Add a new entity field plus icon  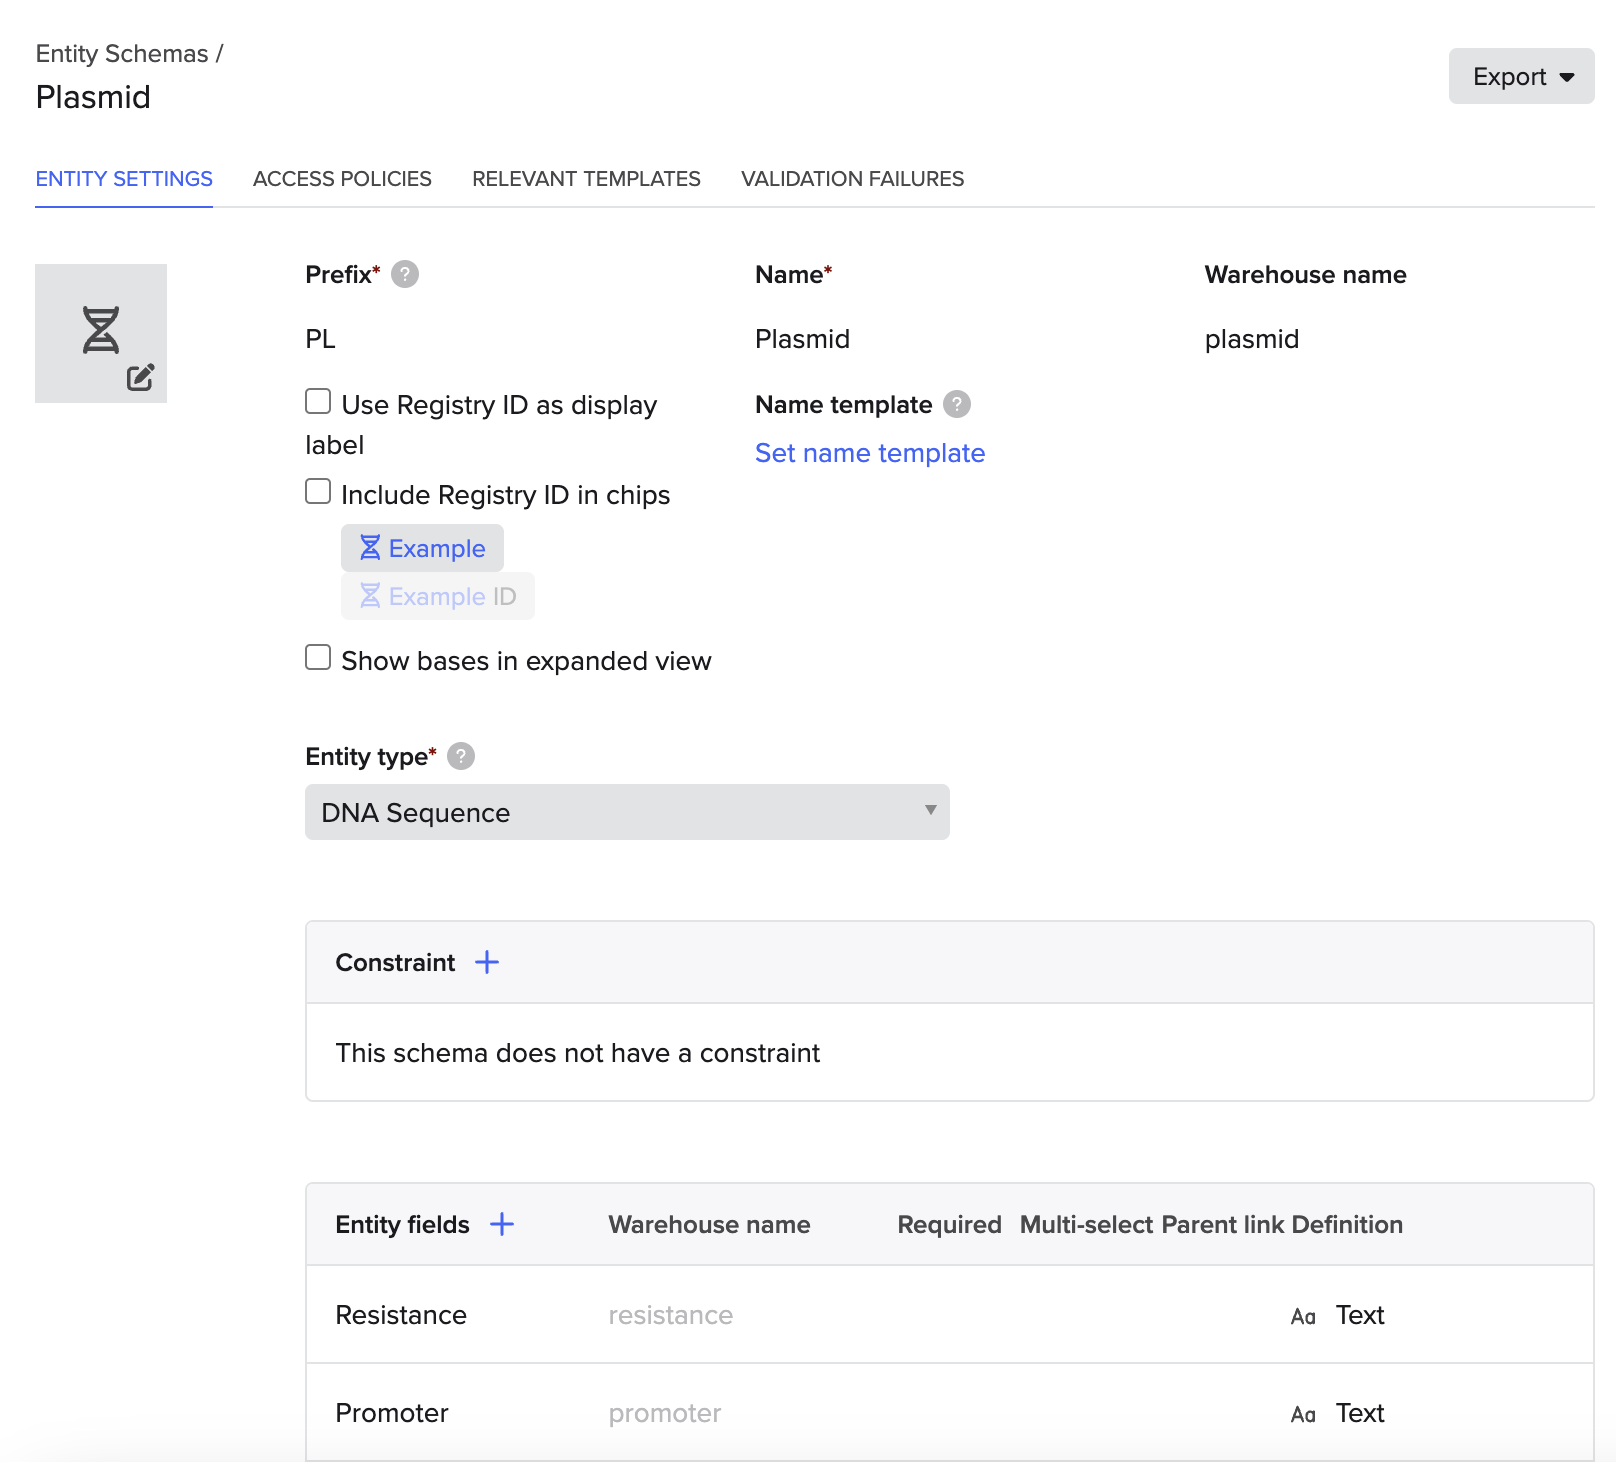pos(502,1224)
